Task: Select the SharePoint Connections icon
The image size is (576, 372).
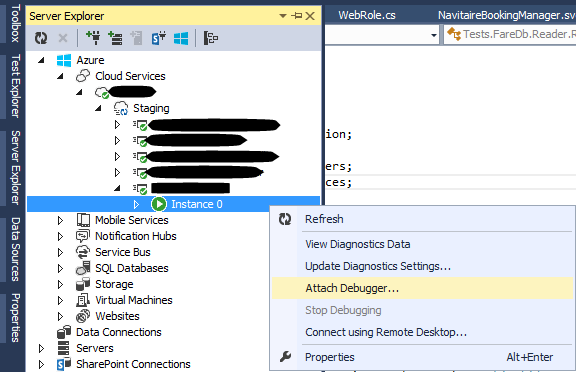Action: [64, 364]
